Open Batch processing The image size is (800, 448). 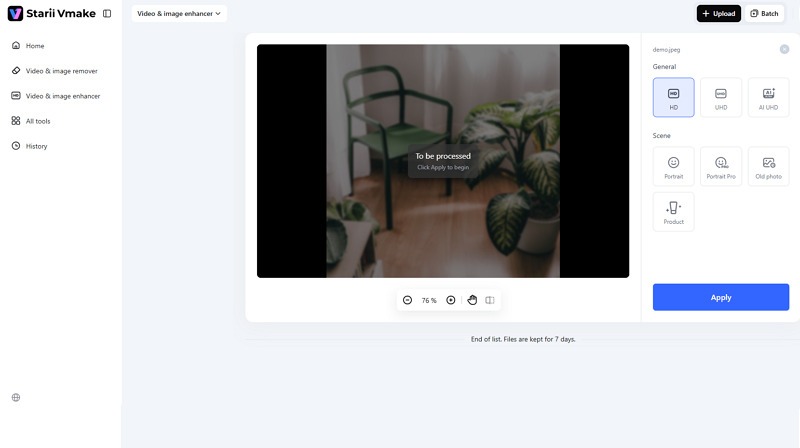pos(764,13)
